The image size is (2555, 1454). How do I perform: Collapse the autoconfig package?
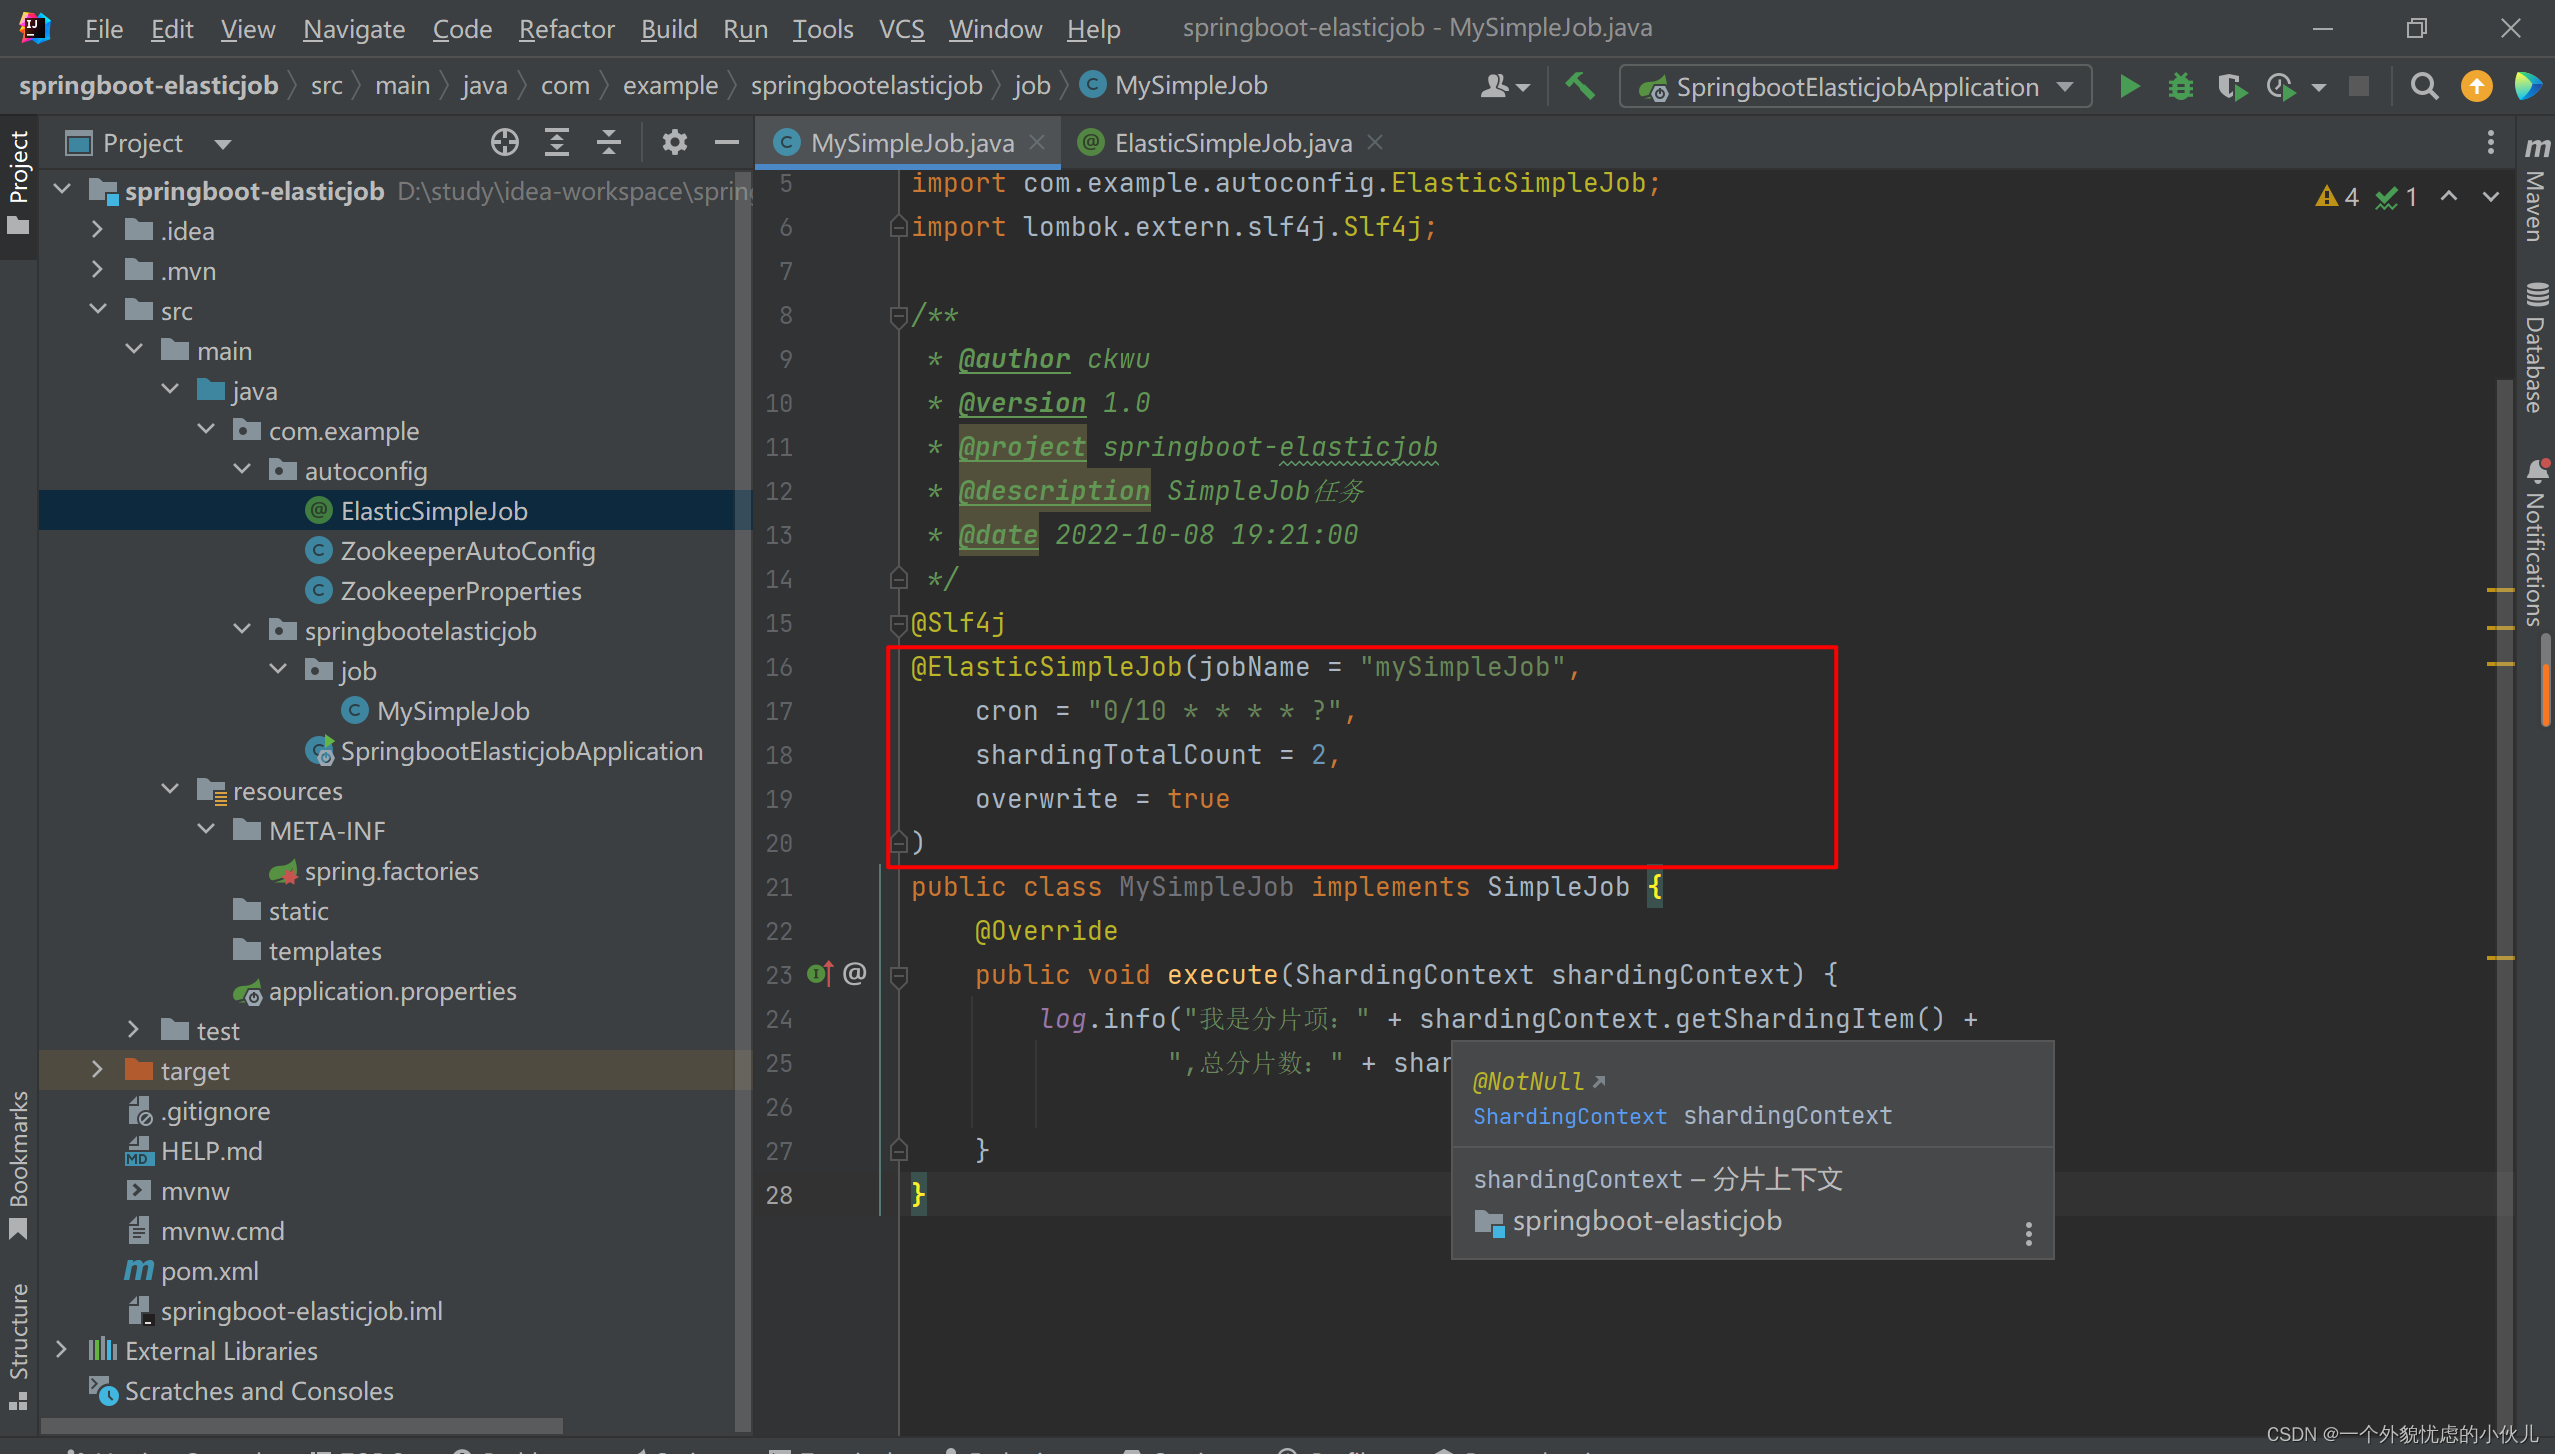click(x=242, y=470)
